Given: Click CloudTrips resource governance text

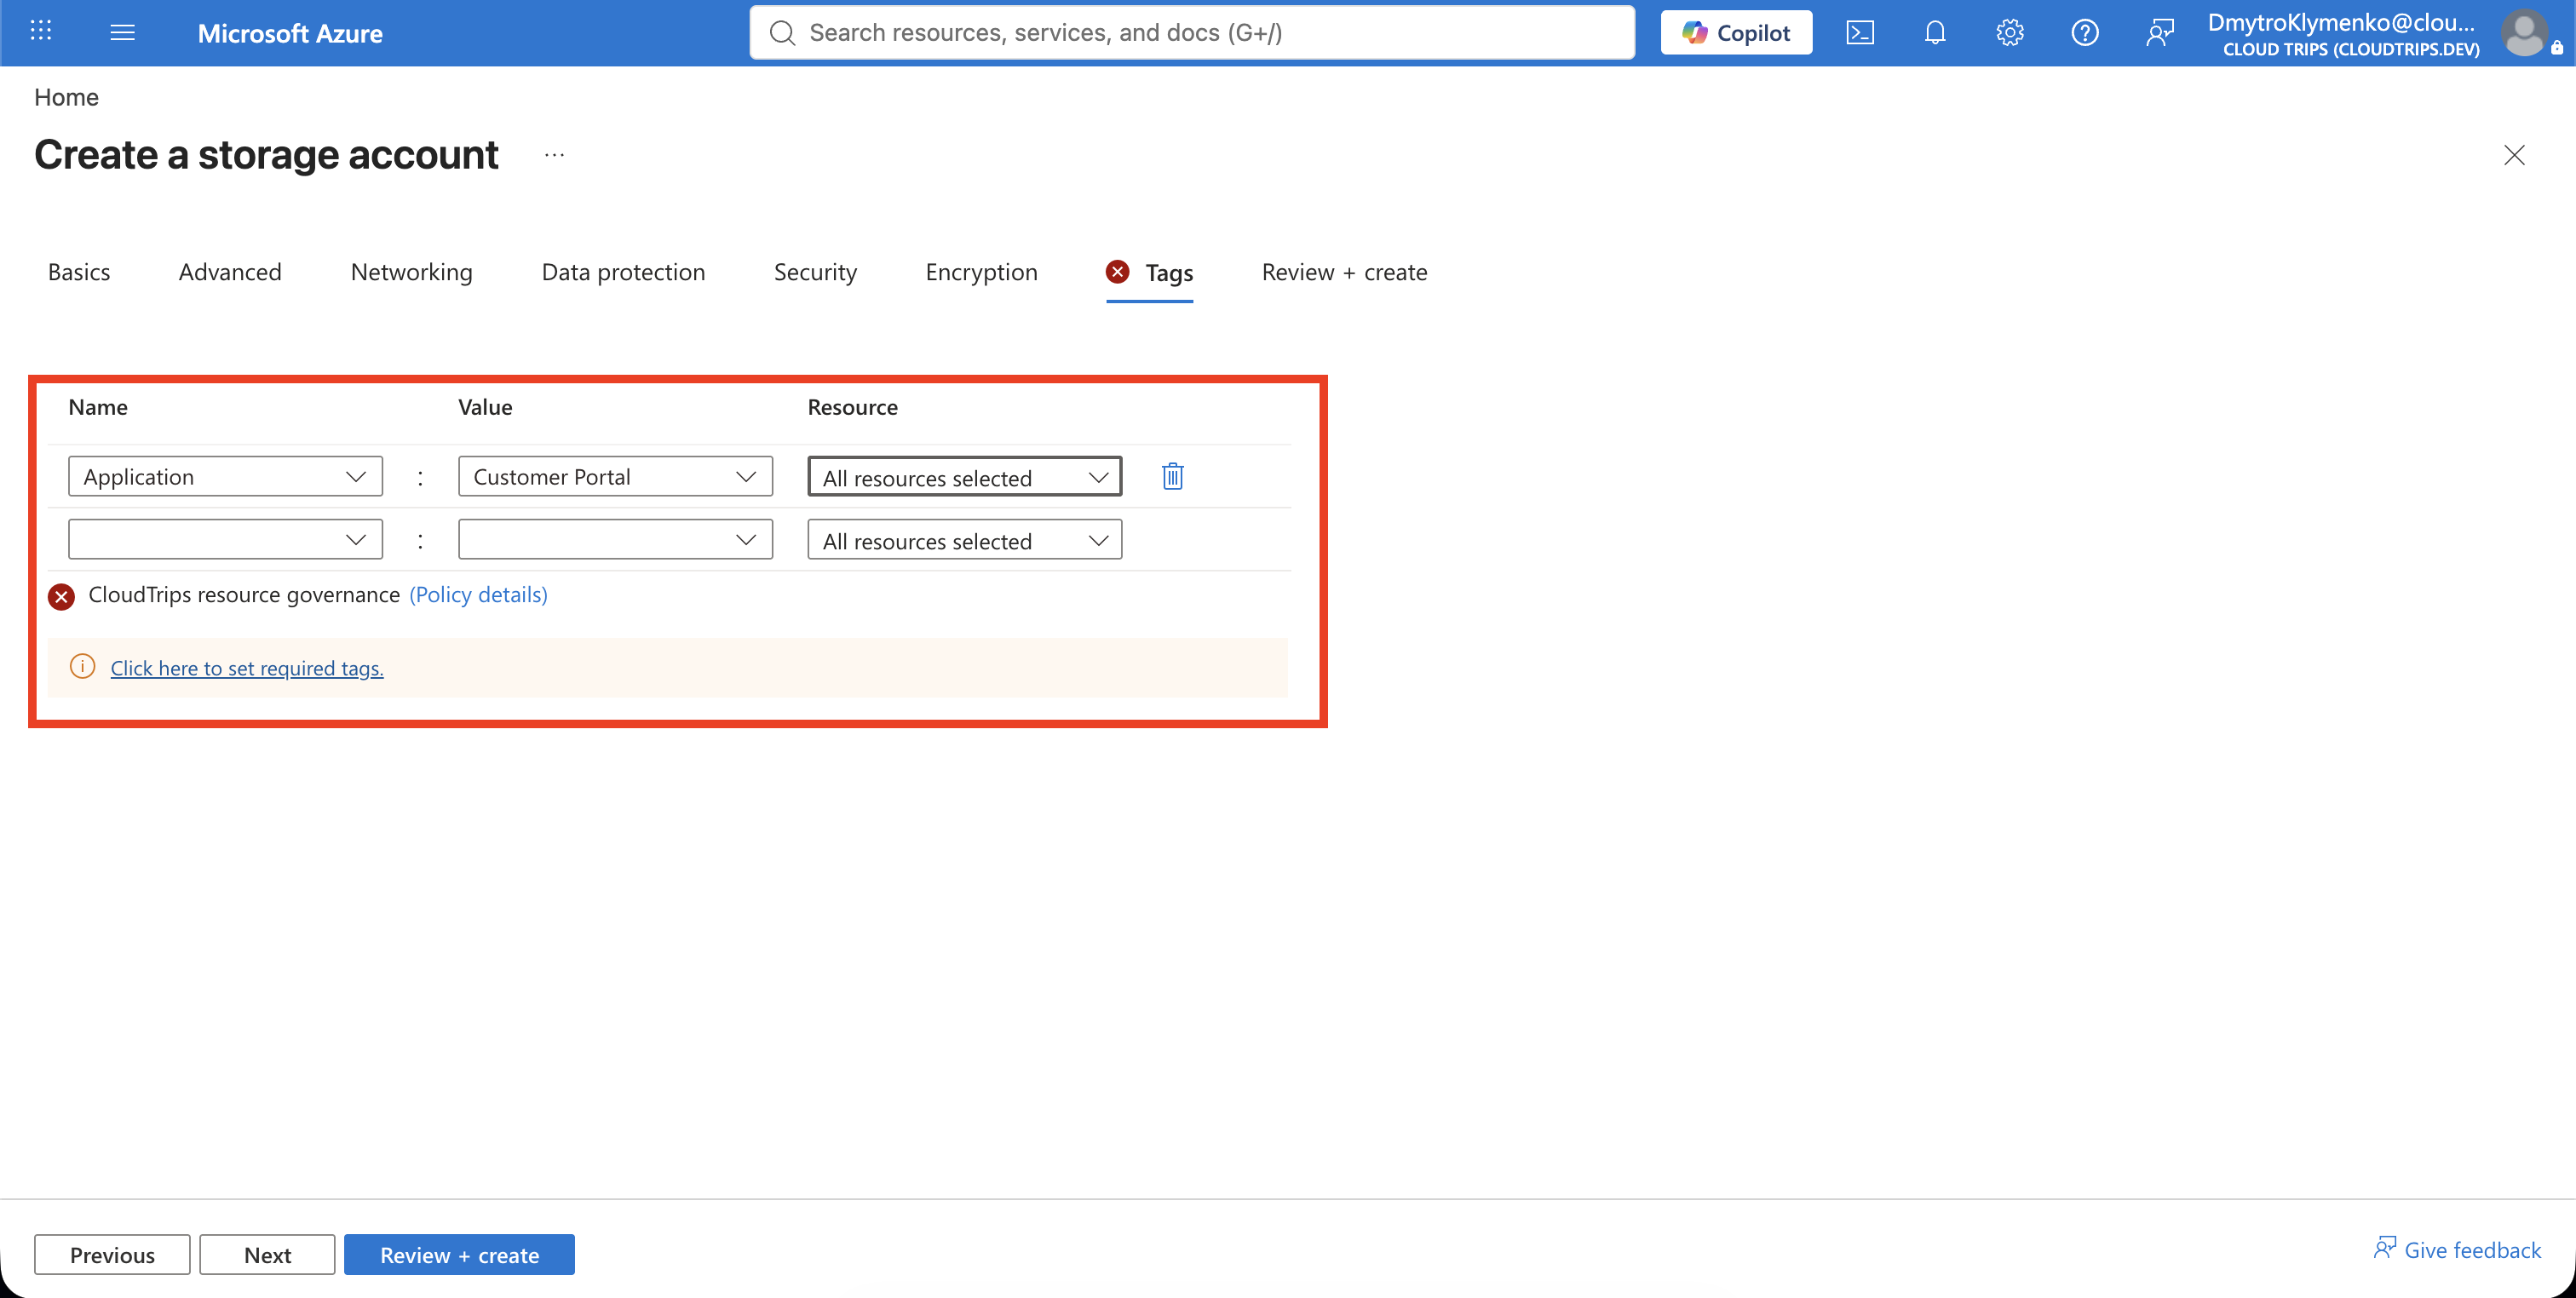Looking at the screenshot, I should pyautogui.click(x=244, y=595).
